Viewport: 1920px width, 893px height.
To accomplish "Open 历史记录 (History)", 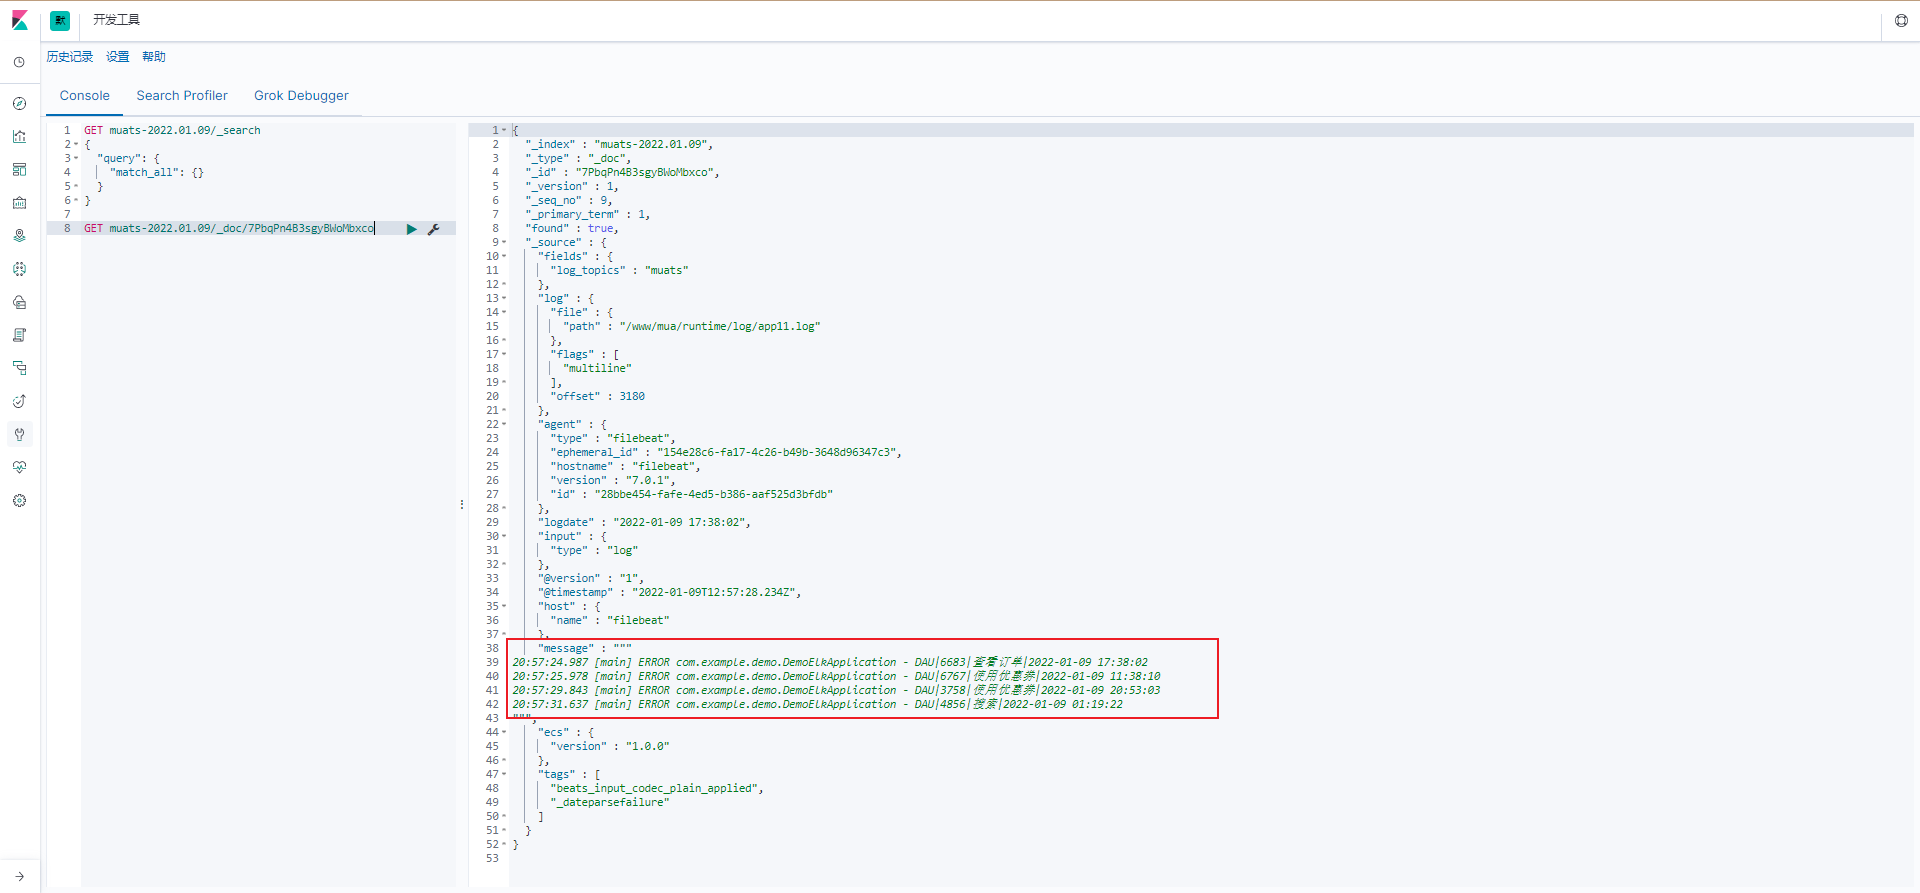I will pyautogui.click(x=70, y=57).
